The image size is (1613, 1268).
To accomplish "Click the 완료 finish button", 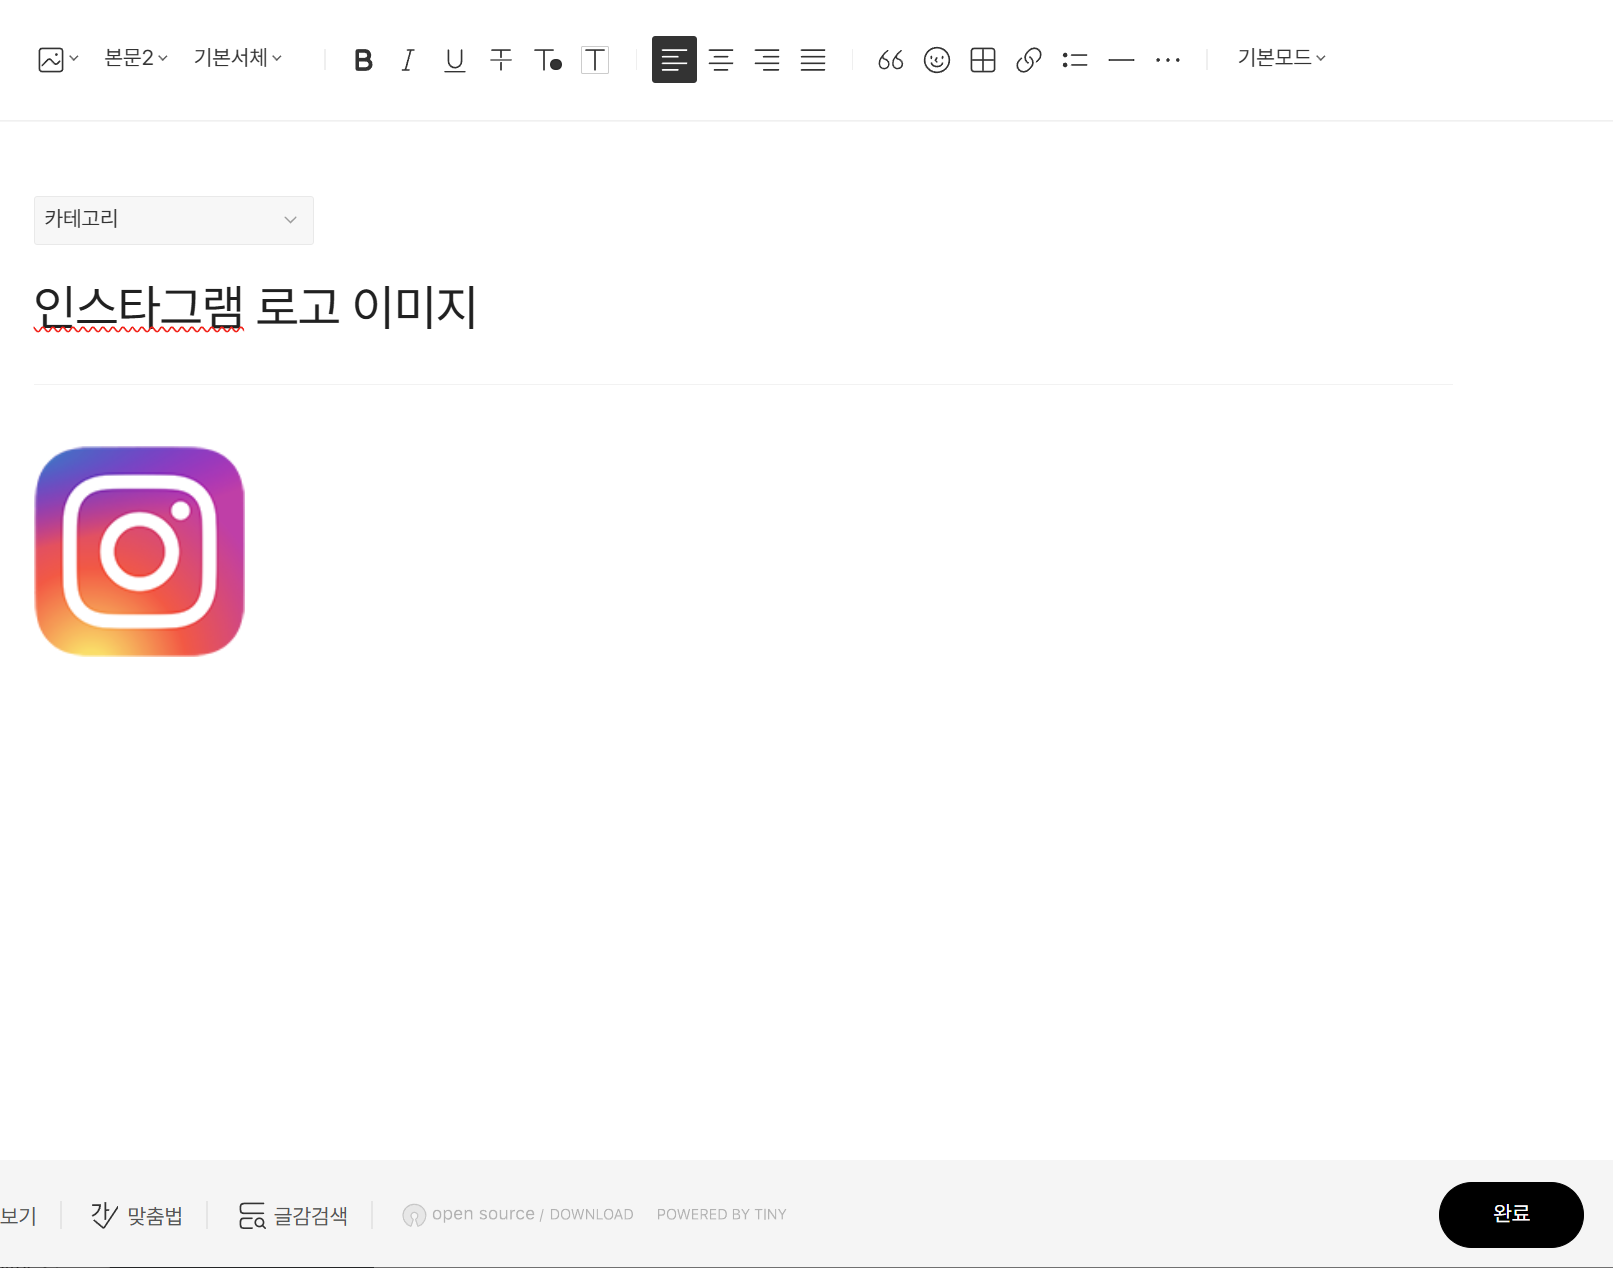I will 1511,1214.
